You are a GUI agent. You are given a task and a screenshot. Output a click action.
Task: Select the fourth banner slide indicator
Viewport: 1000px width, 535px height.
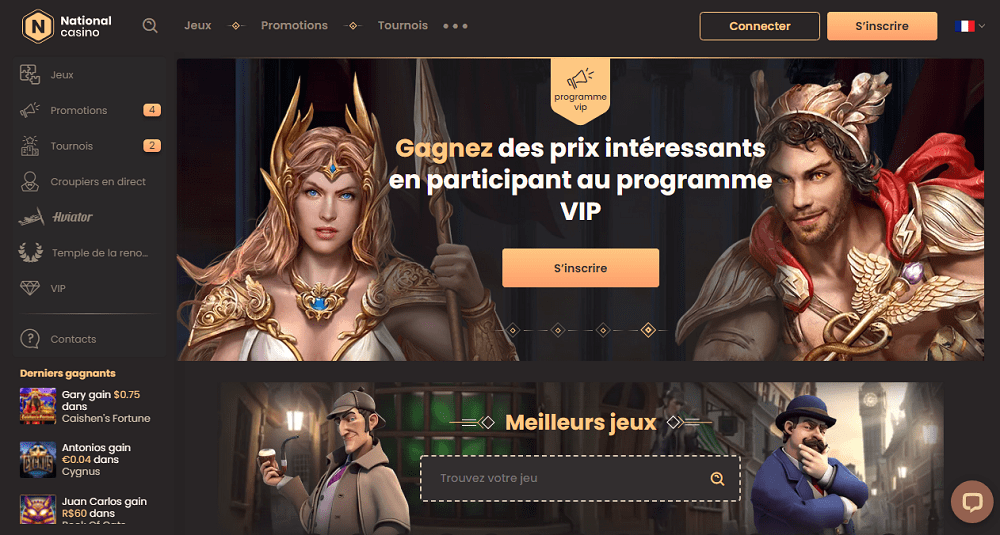648,330
